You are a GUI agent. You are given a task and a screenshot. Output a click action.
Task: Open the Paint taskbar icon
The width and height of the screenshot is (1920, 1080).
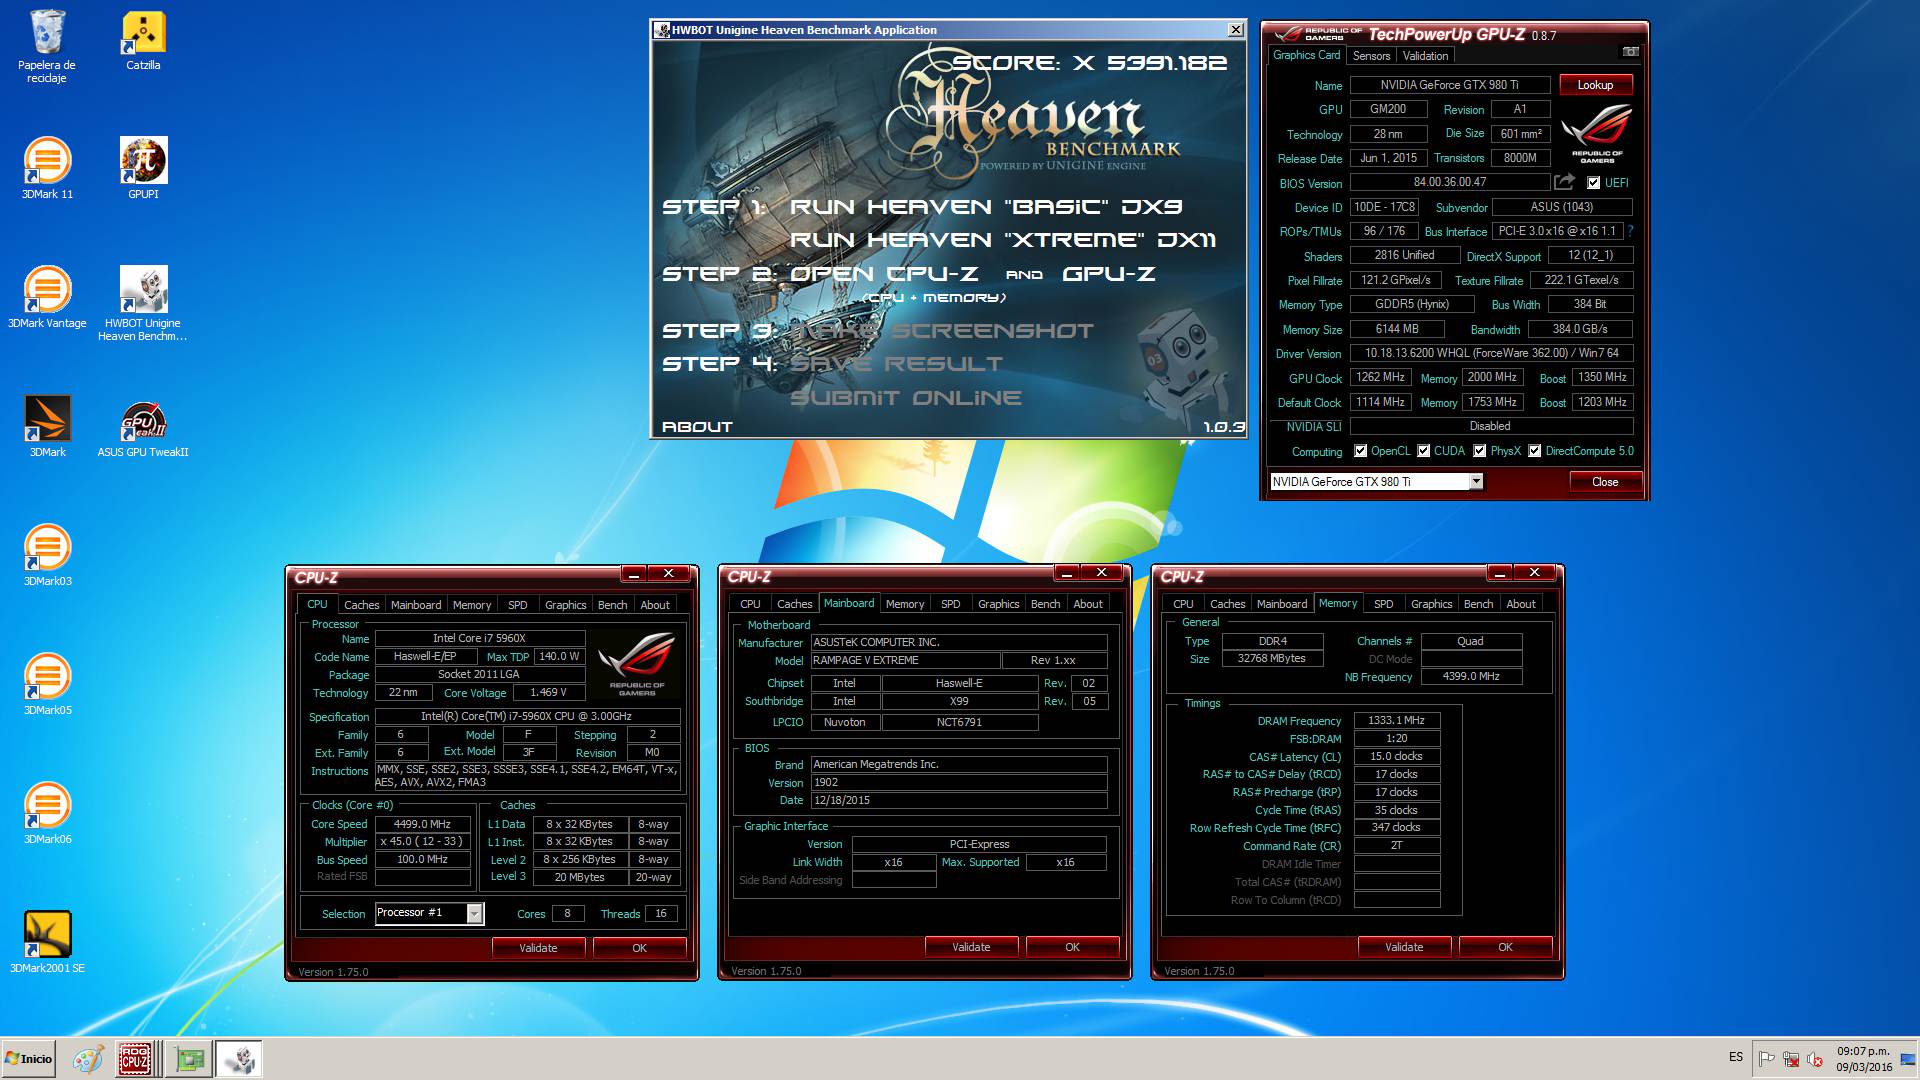[x=88, y=1059]
